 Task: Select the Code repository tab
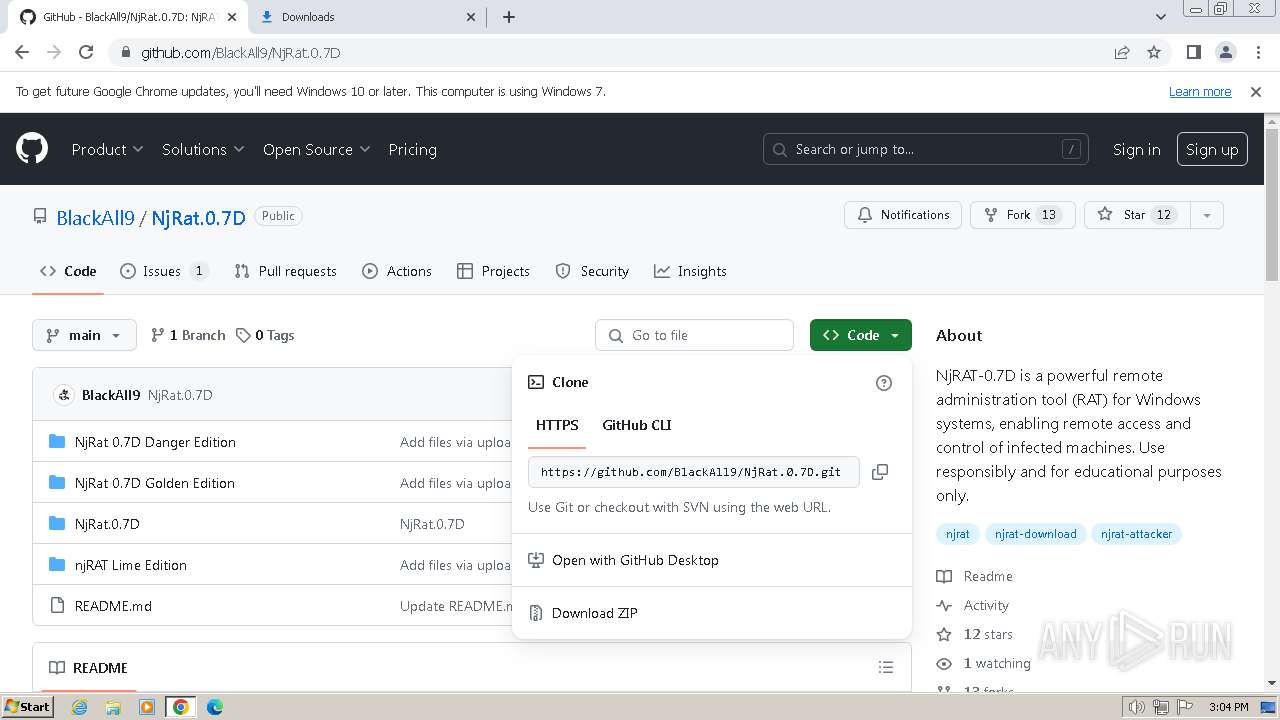pyautogui.click(x=68, y=271)
